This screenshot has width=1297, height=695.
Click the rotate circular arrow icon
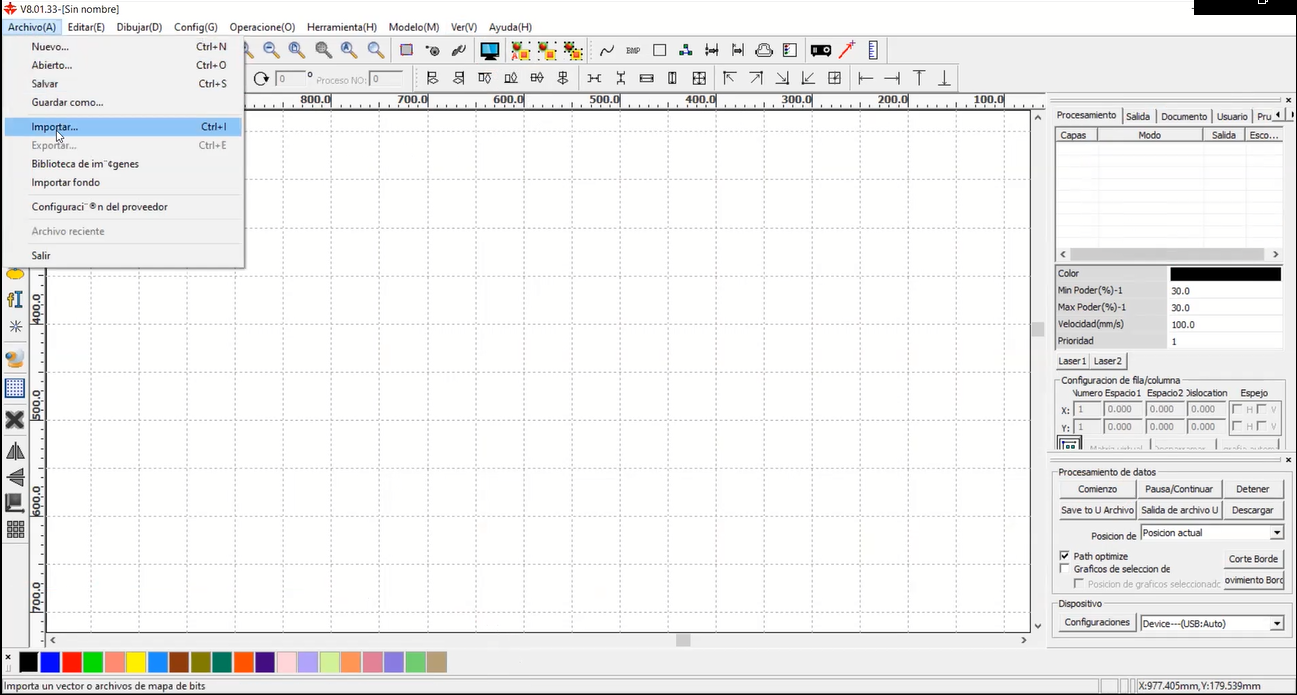pos(261,78)
